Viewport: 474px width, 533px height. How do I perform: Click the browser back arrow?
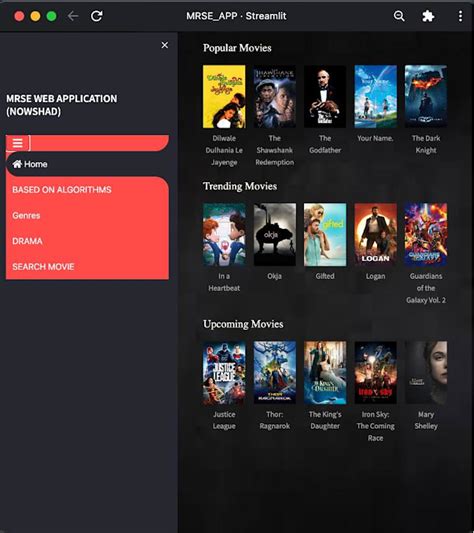click(73, 16)
